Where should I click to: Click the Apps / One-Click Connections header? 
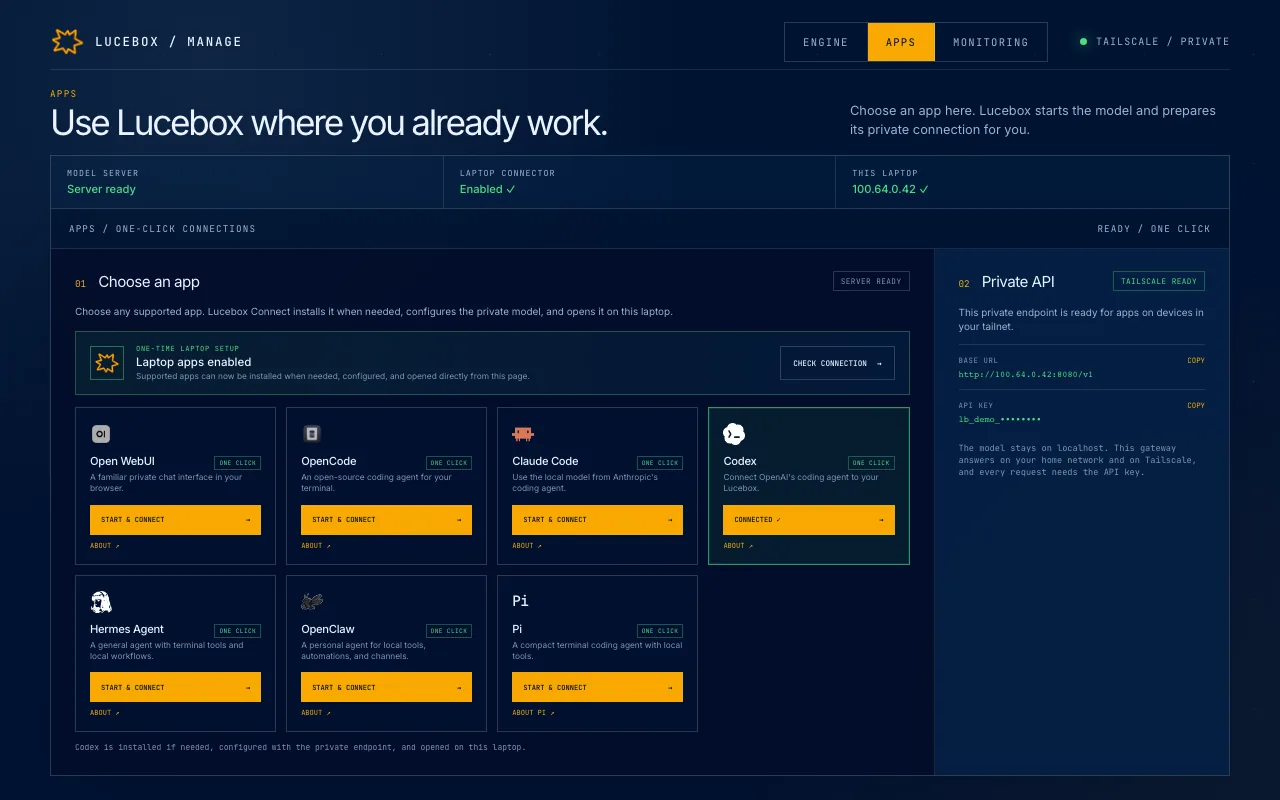click(162, 229)
